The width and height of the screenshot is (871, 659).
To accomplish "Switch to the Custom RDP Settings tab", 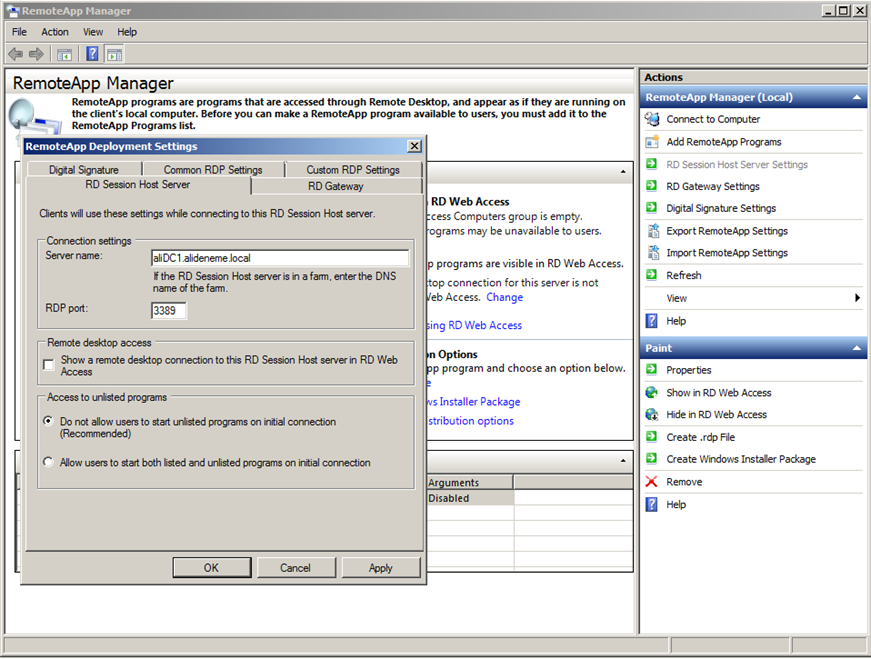I will 353,169.
